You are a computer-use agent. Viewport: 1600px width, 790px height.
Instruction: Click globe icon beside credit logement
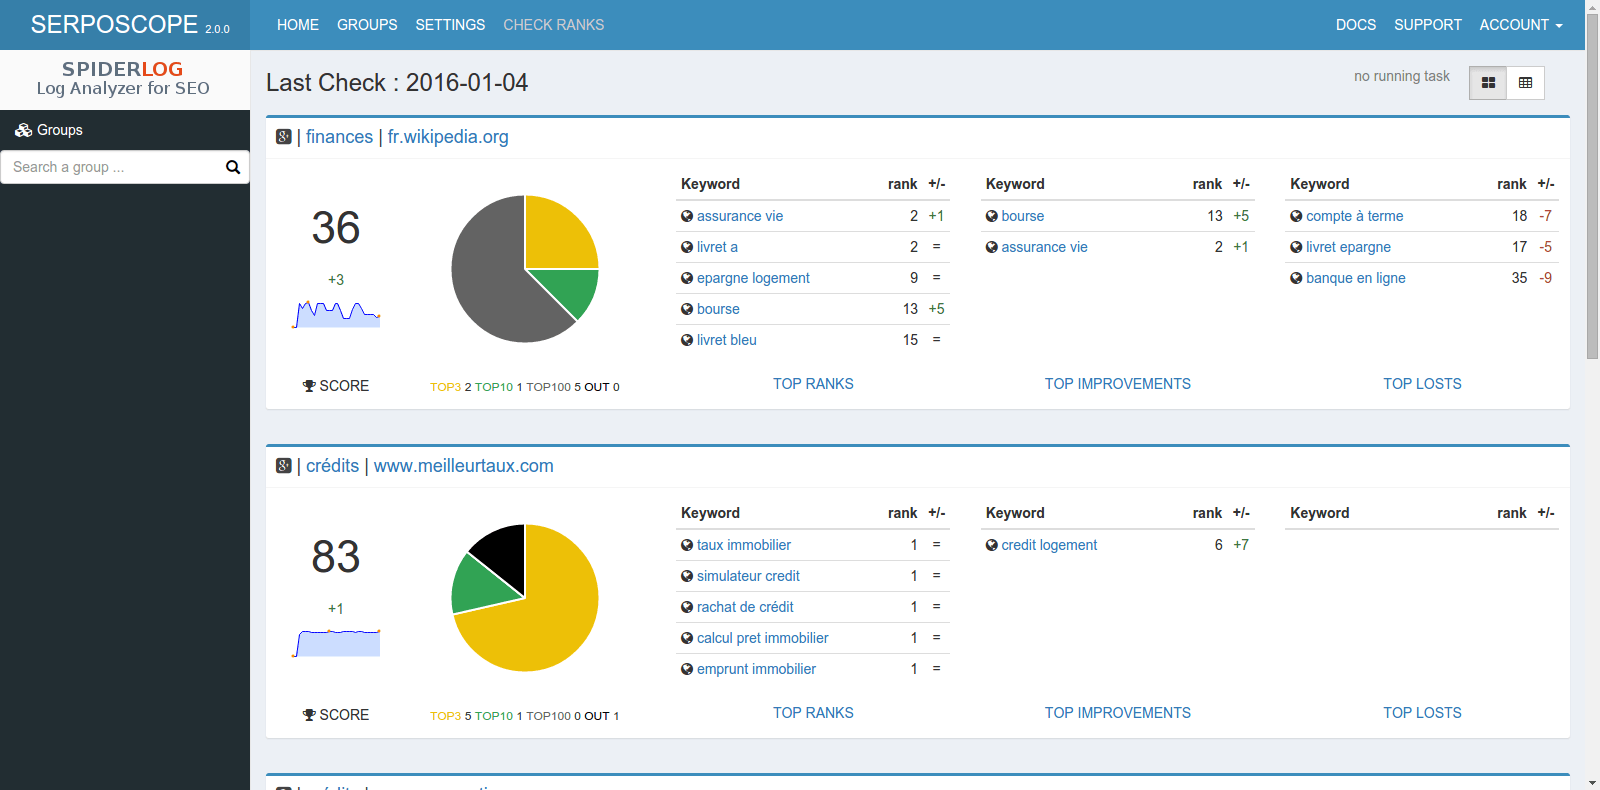coord(992,545)
